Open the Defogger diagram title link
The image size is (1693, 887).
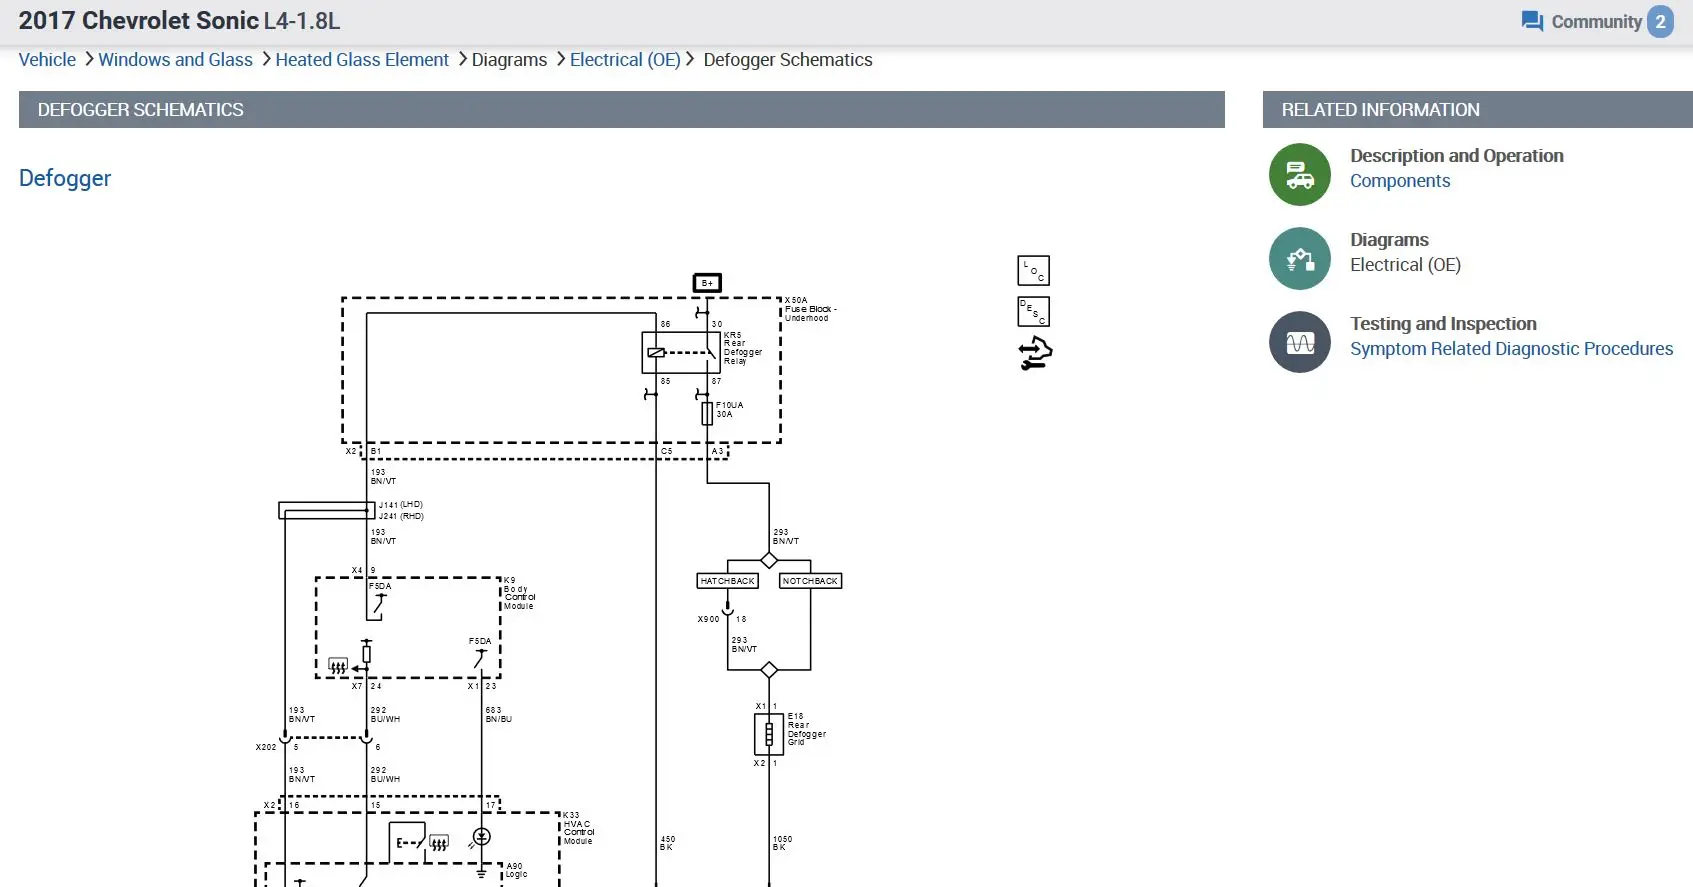pos(65,178)
